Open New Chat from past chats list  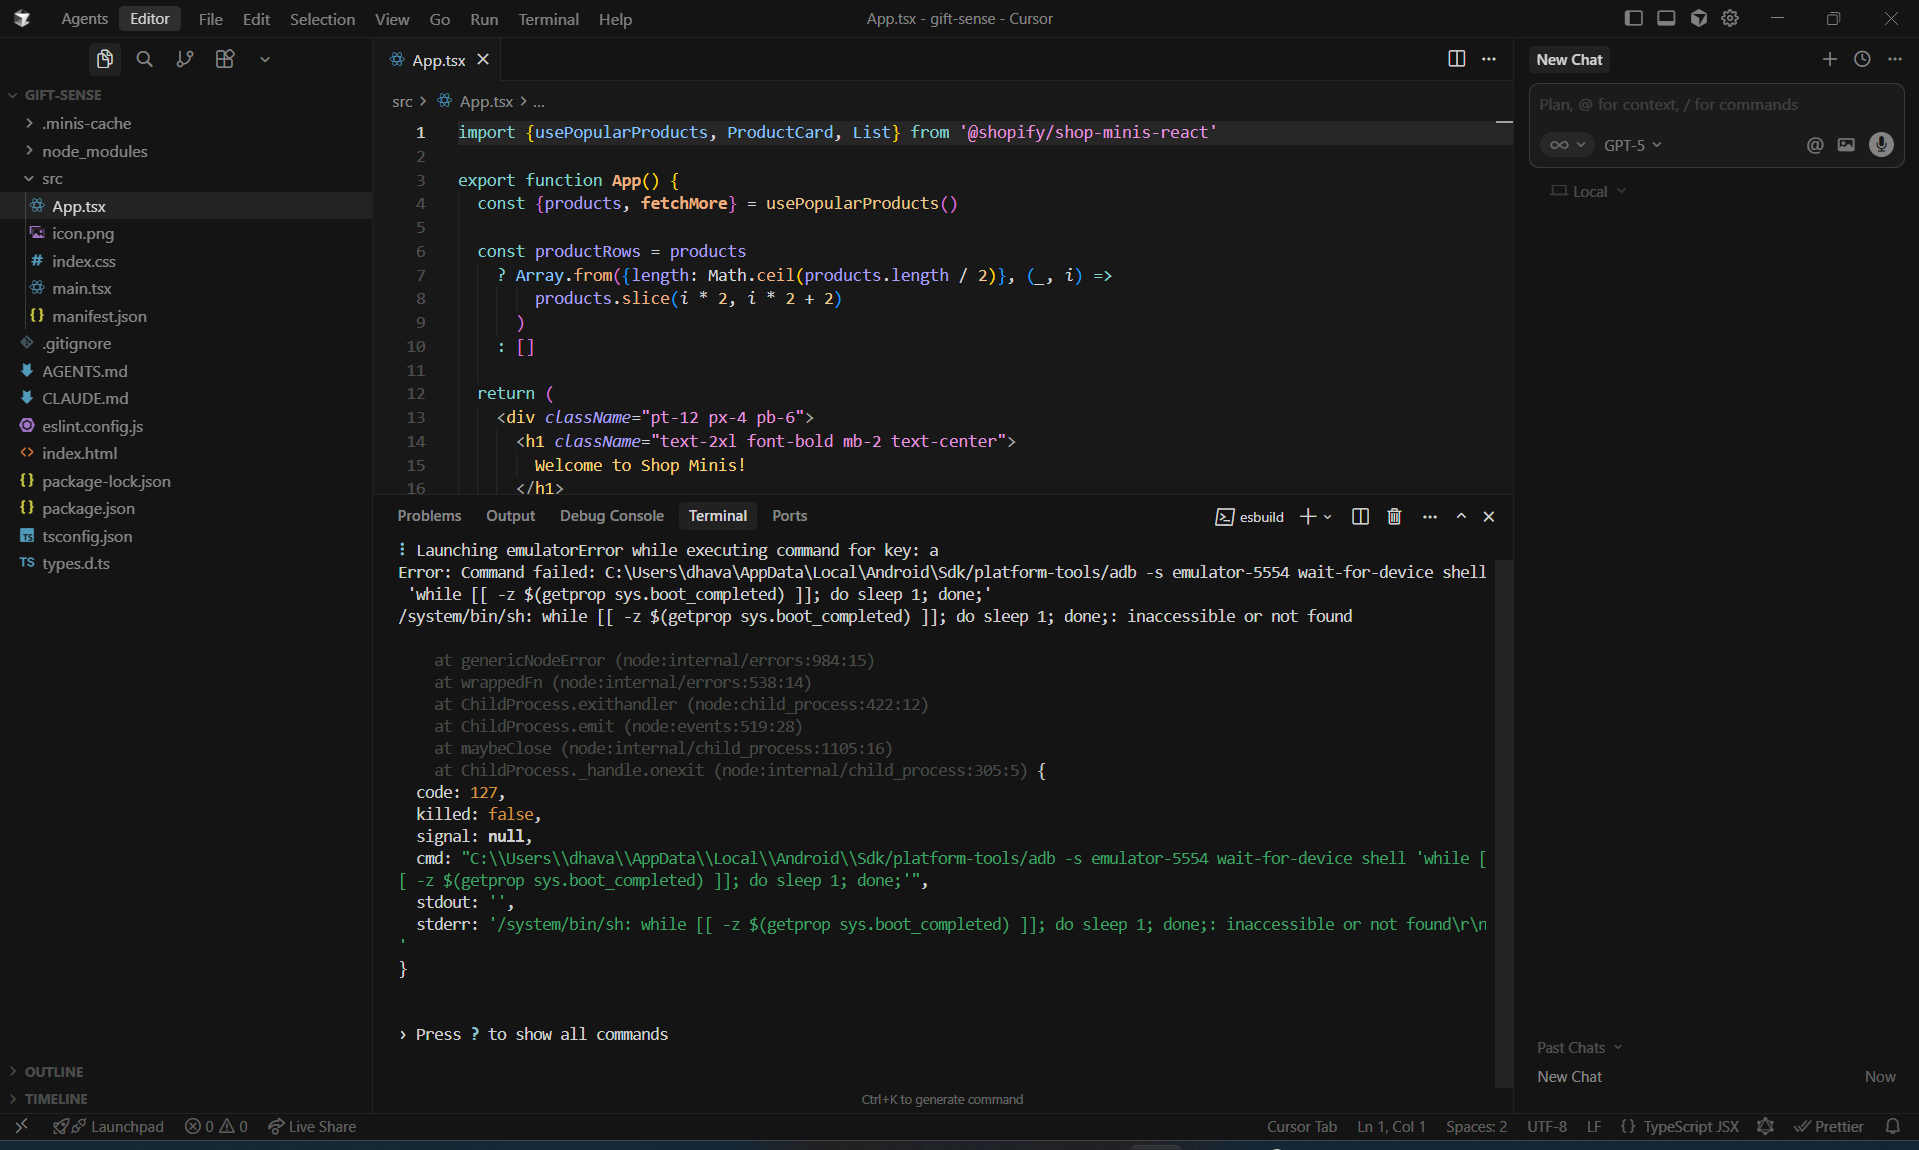(x=1716, y=1076)
